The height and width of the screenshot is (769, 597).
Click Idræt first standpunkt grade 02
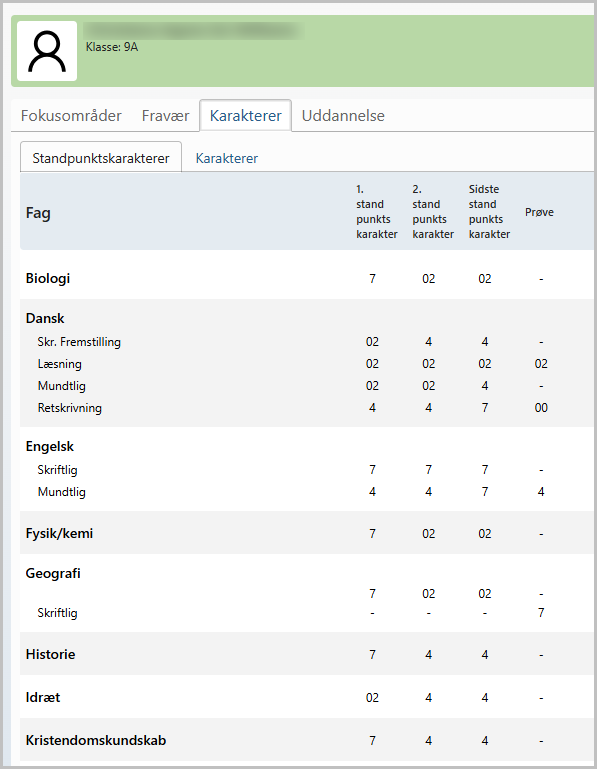click(372, 697)
